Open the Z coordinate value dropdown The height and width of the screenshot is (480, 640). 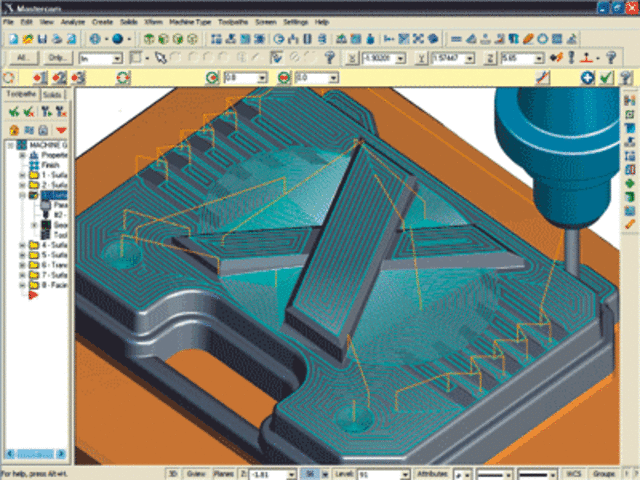point(539,59)
